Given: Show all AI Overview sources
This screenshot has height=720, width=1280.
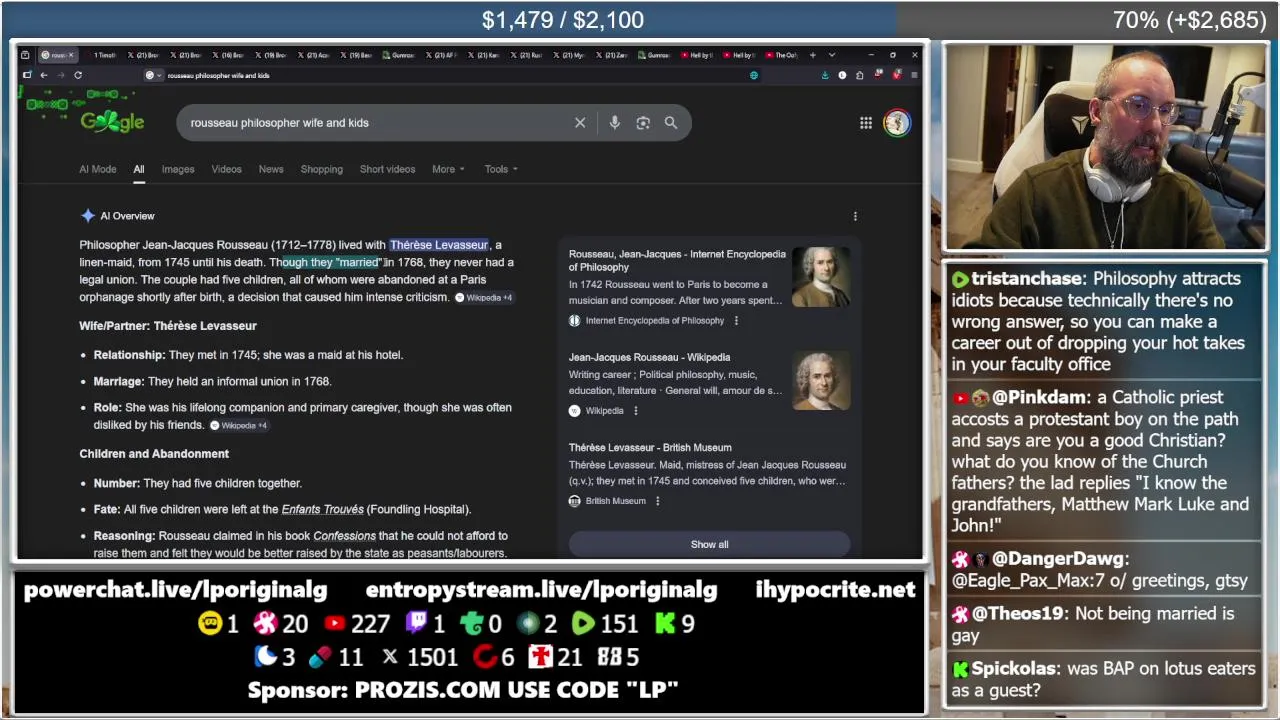Looking at the screenshot, I should pos(709,545).
